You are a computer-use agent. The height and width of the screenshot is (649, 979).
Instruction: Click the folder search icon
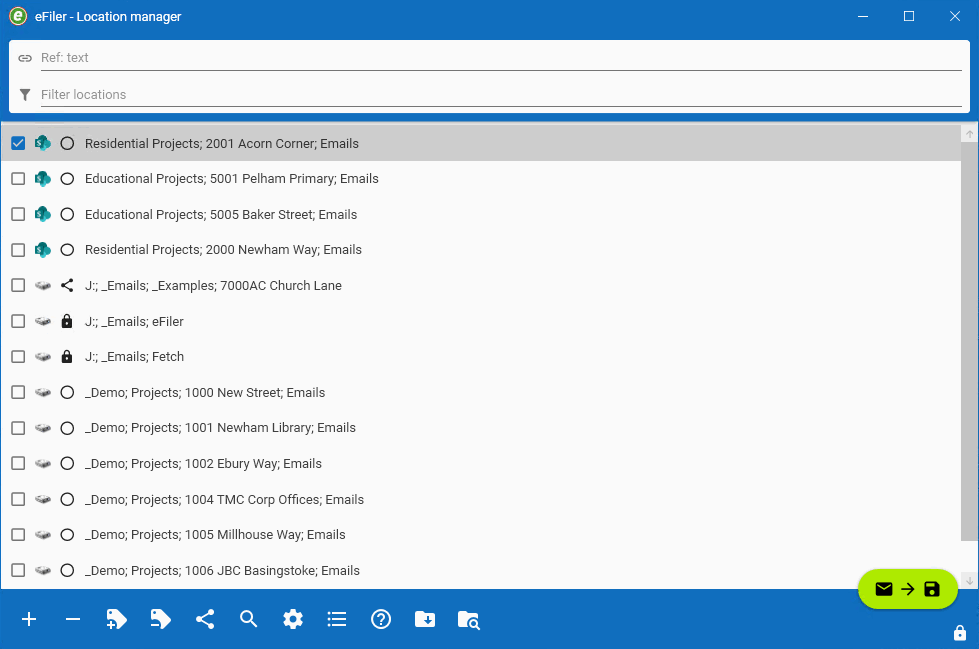(x=469, y=620)
